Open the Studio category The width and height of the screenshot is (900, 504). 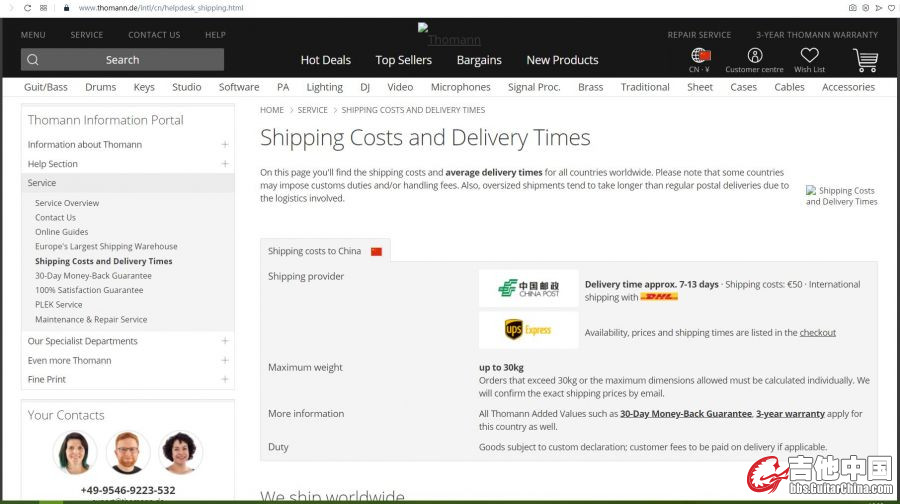(x=187, y=87)
